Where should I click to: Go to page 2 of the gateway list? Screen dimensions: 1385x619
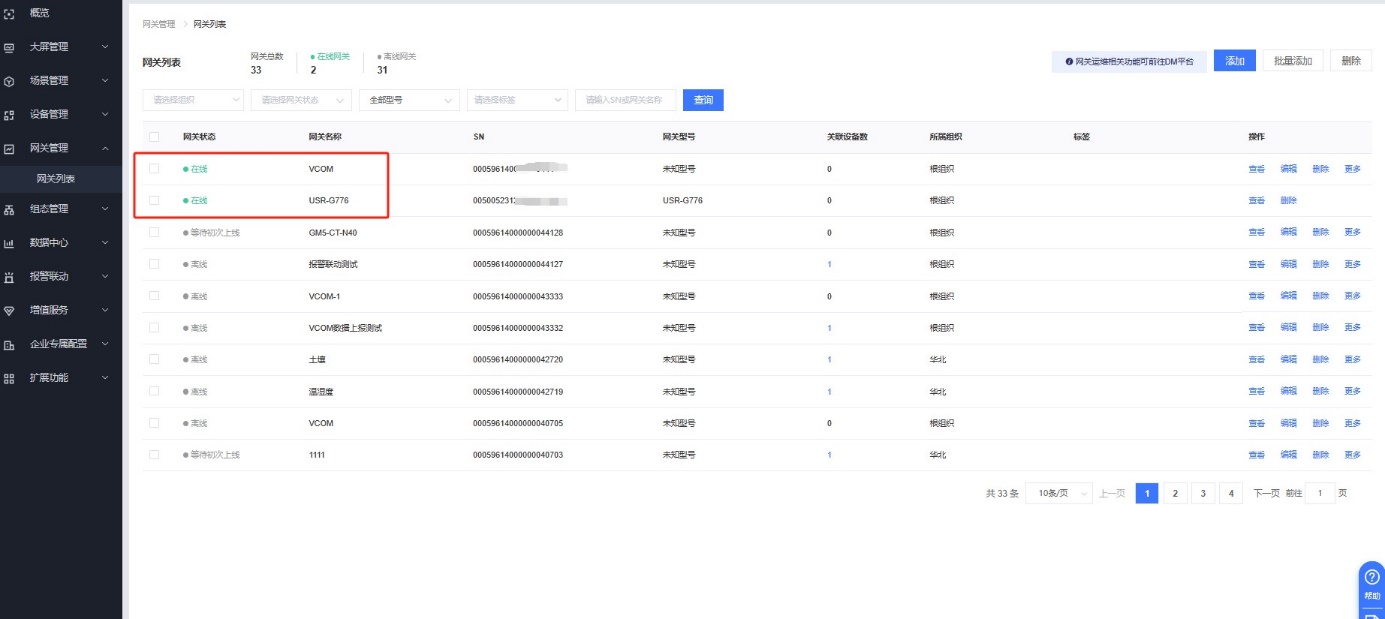click(1175, 493)
